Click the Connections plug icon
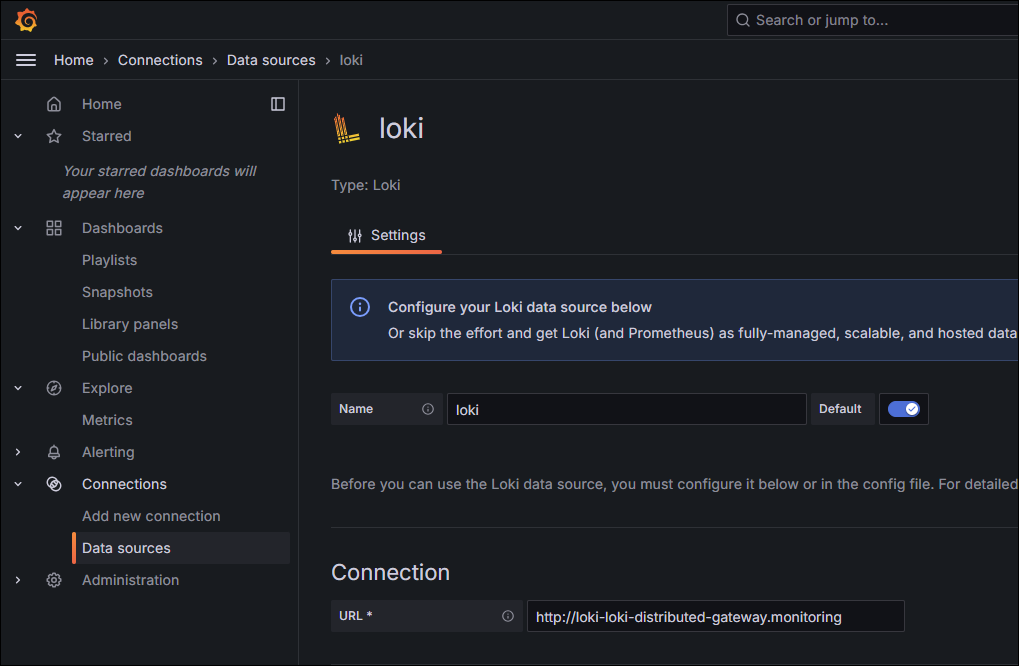The width and height of the screenshot is (1019, 666). coord(54,484)
